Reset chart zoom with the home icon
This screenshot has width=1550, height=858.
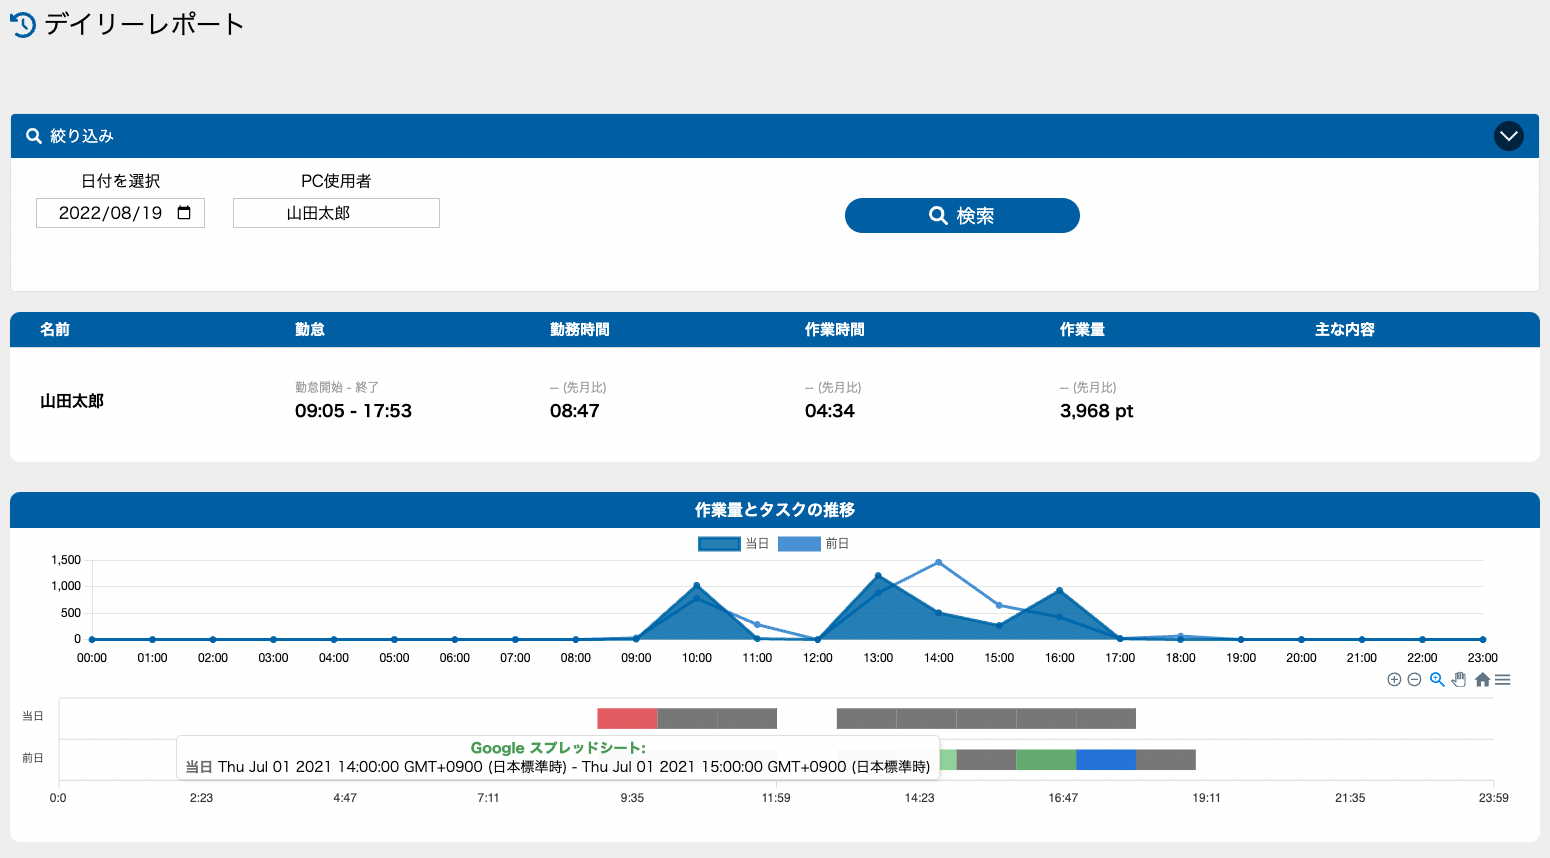1482,680
